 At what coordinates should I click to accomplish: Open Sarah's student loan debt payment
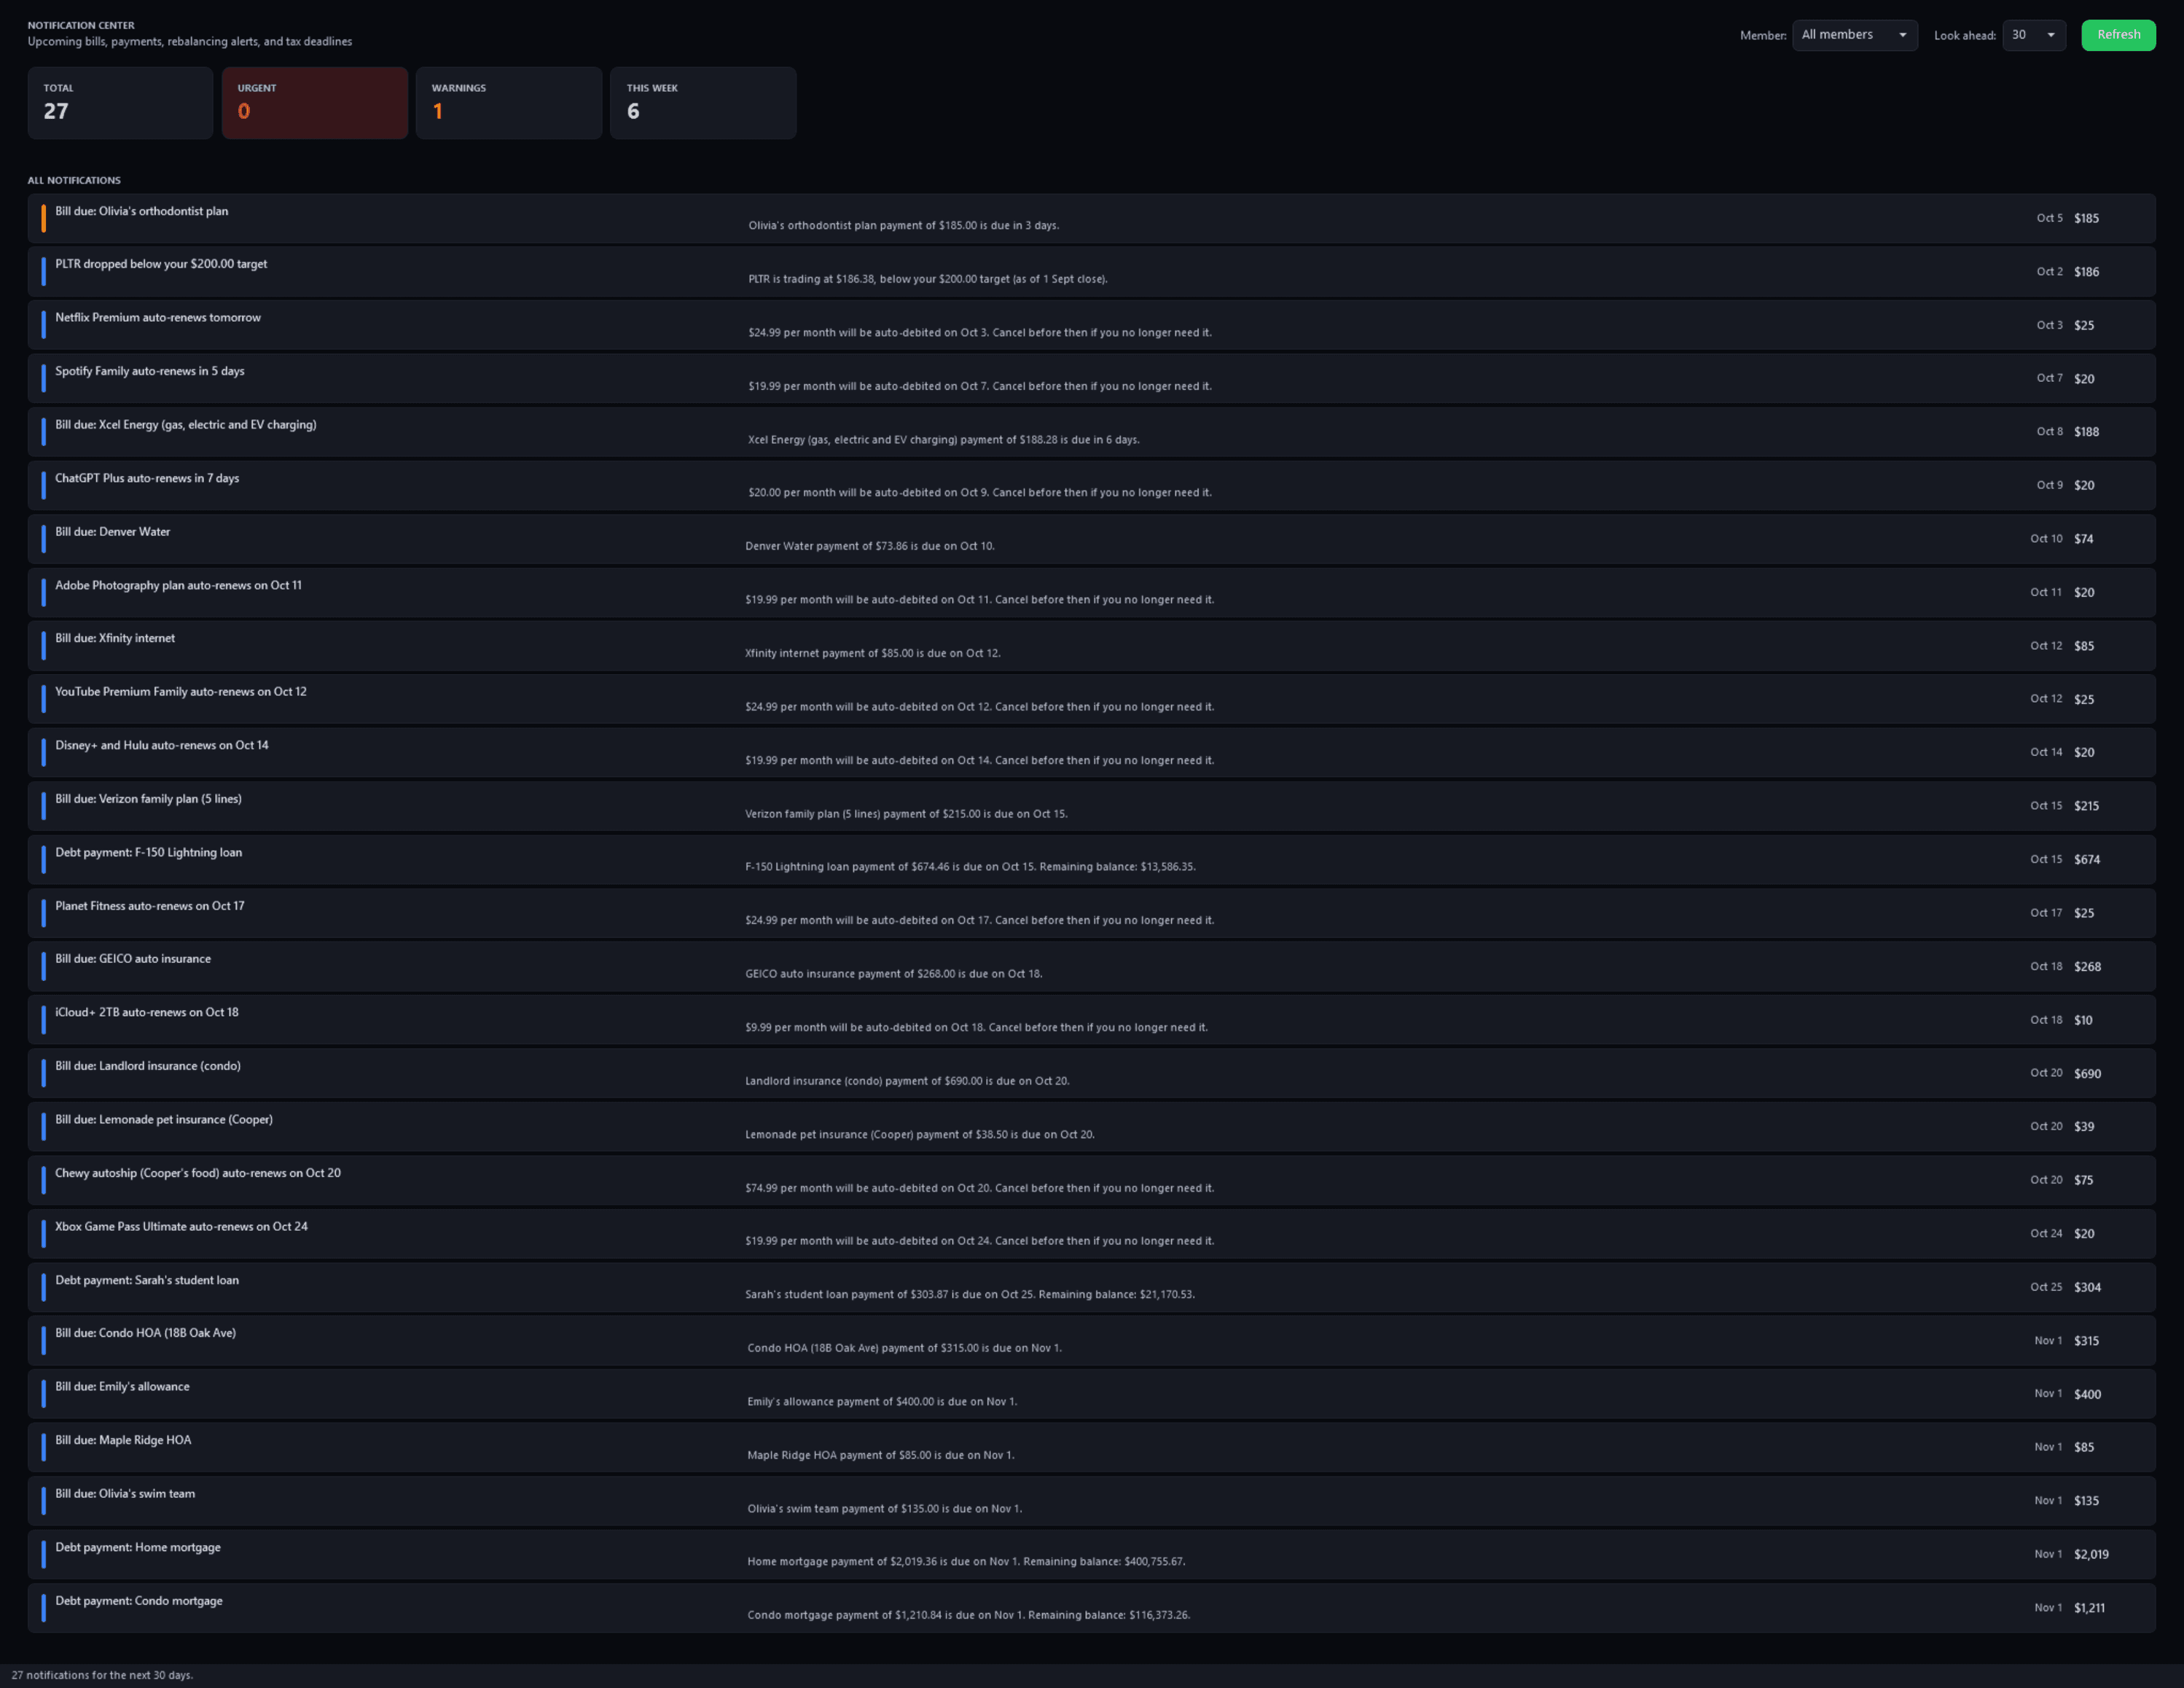click(1091, 1287)
